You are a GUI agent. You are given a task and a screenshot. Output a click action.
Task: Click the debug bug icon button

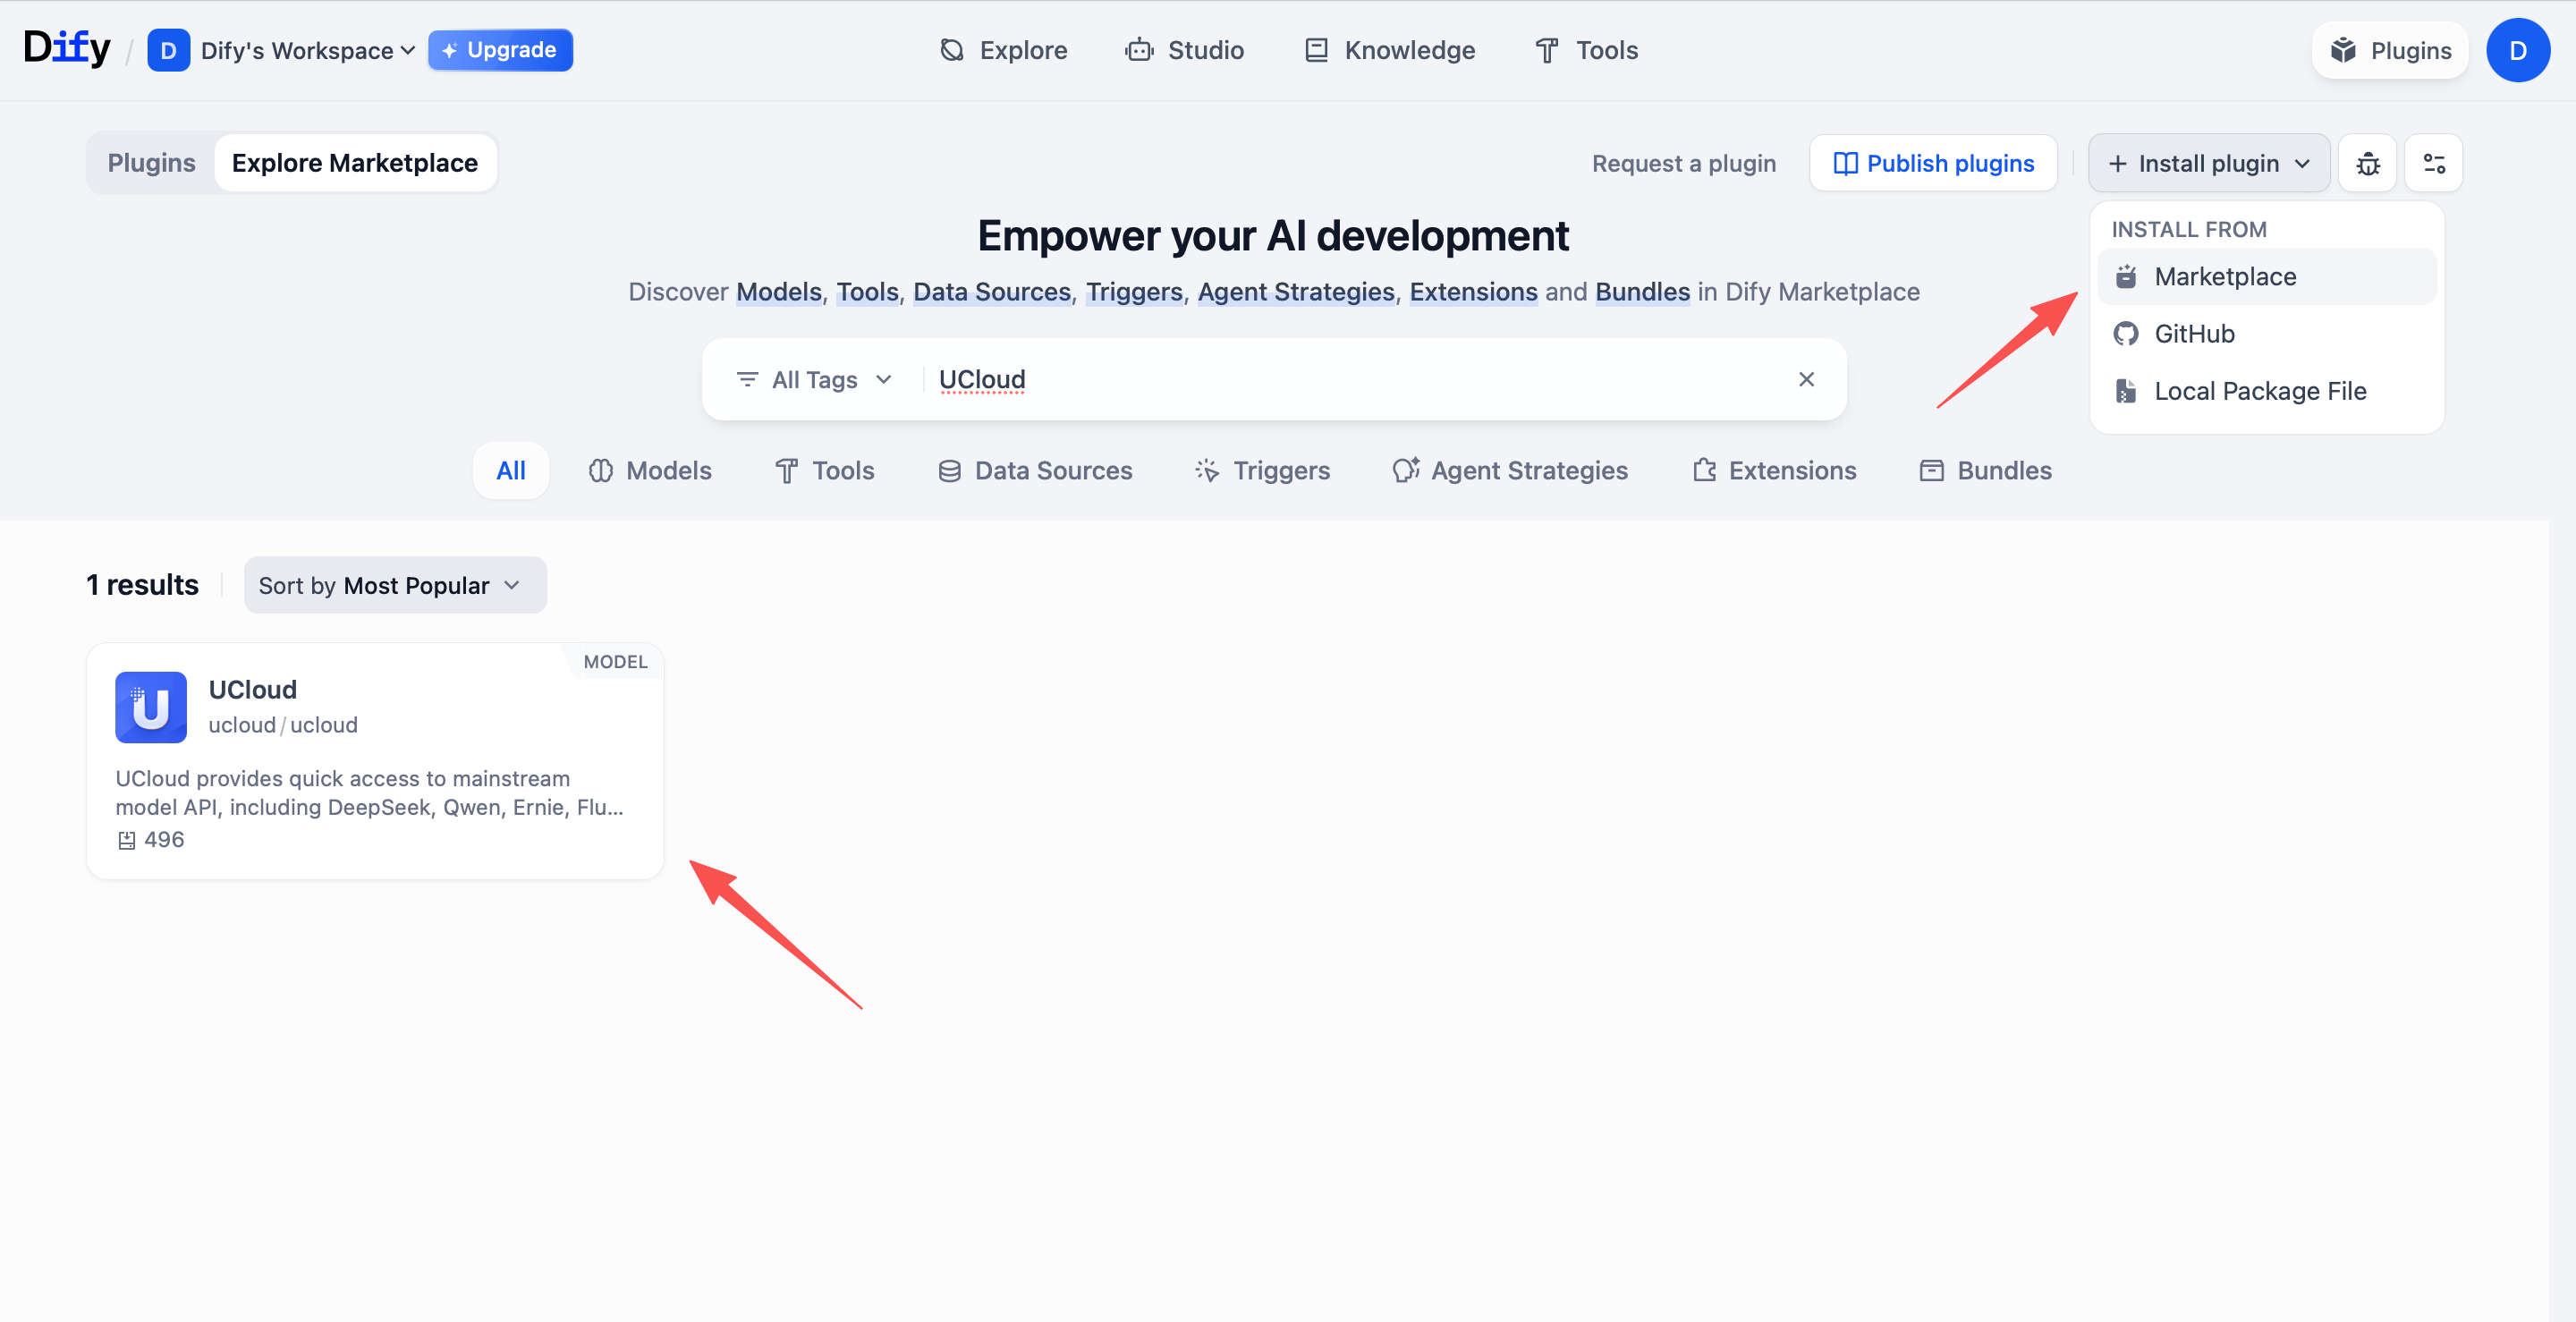tap(2367, 163)
